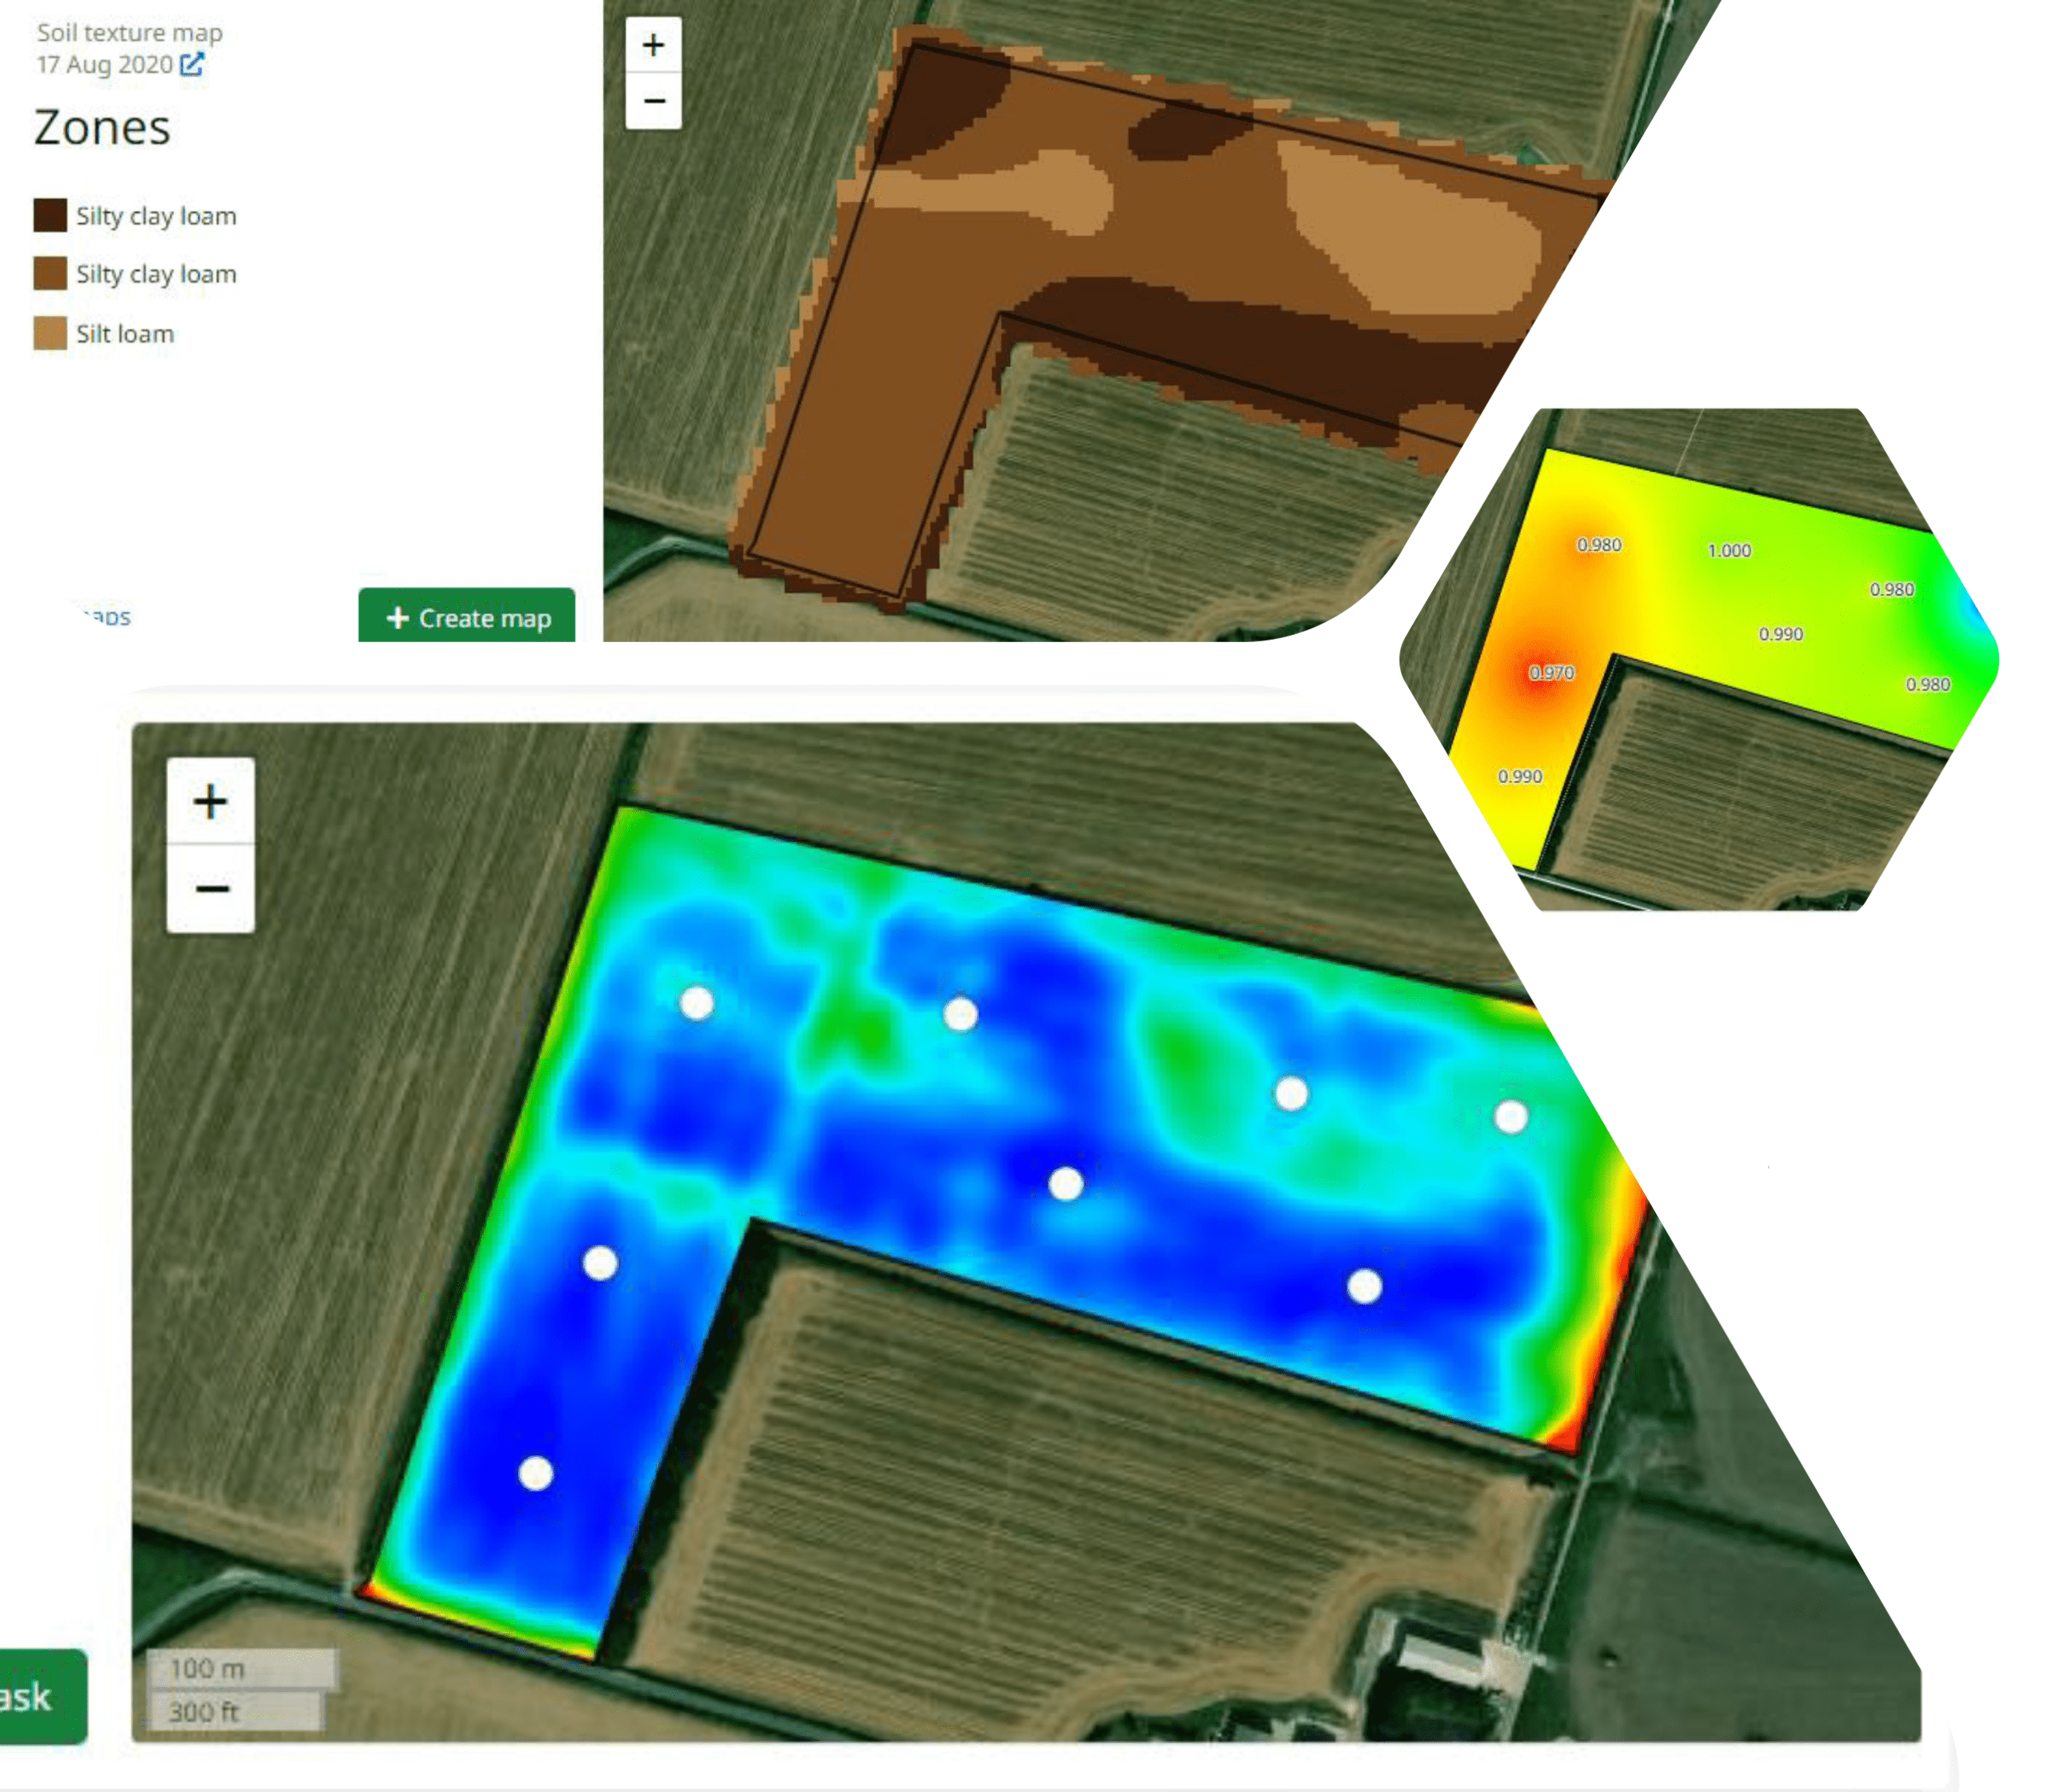Zoom out on the blue heat map
The image size is (2047, 1792).
[210, 889]
